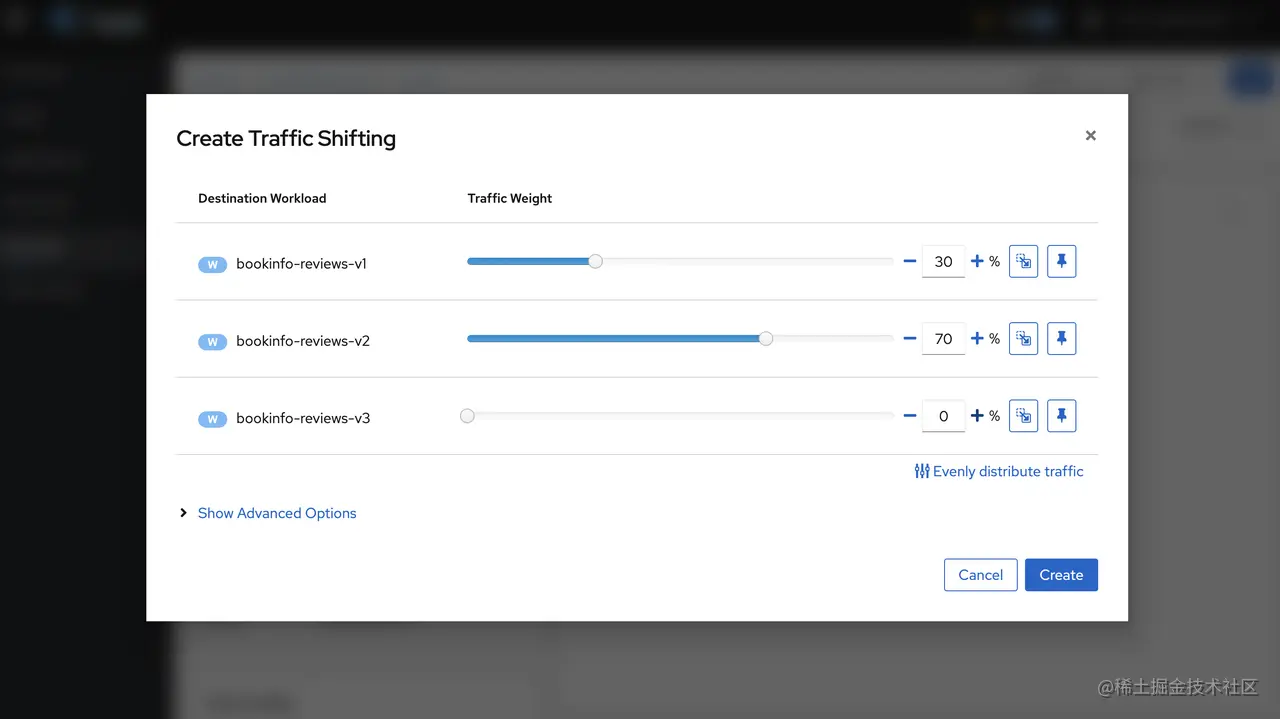Increase bookinfo-reviews-v3 weight with plus
The height and width of the screenshot is (719, 1280).
click(977, 416)
